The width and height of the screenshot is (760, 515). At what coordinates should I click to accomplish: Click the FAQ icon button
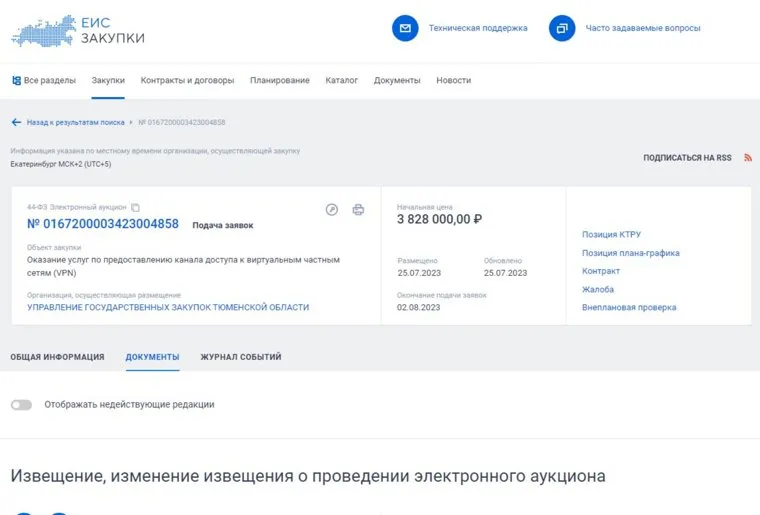click(x=562, y=28)
